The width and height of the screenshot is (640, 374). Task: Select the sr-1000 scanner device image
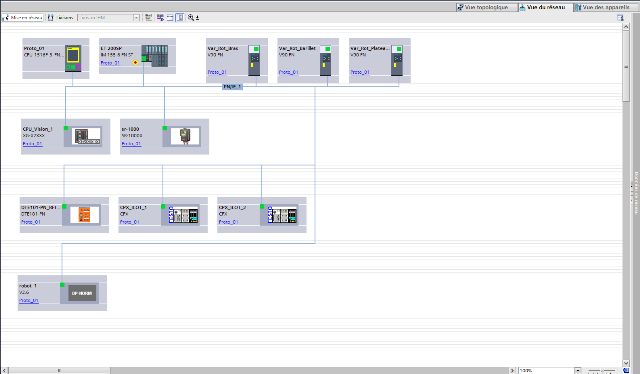(x=185, y=136)
